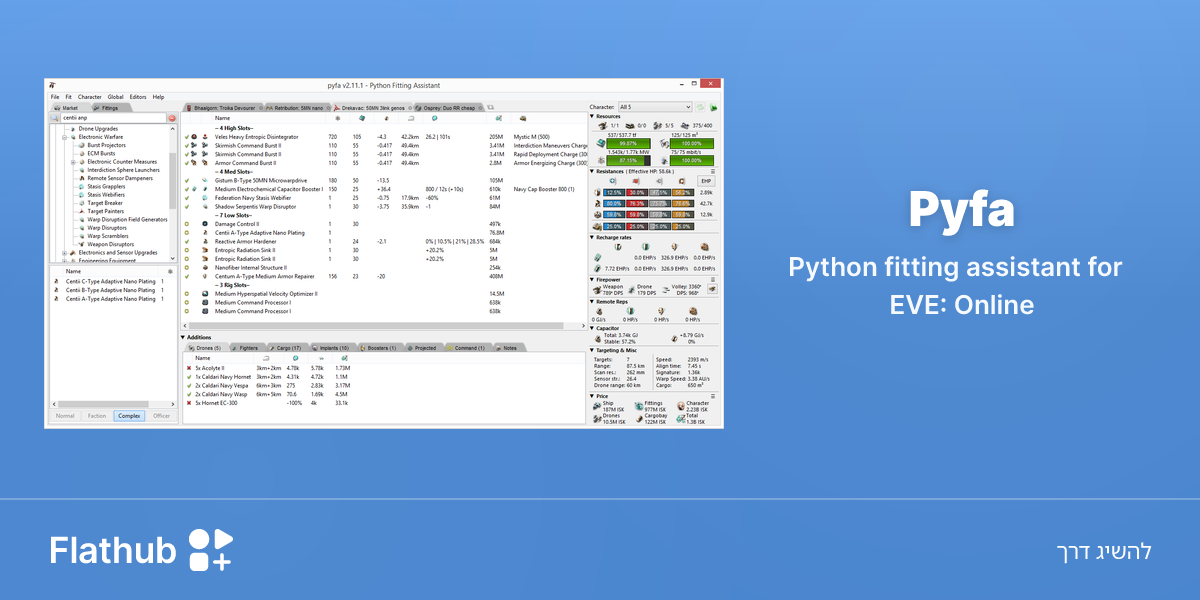
Task: Toggle the Caldari Navy Hornet drone state
Action: click(x=187, y=376)
